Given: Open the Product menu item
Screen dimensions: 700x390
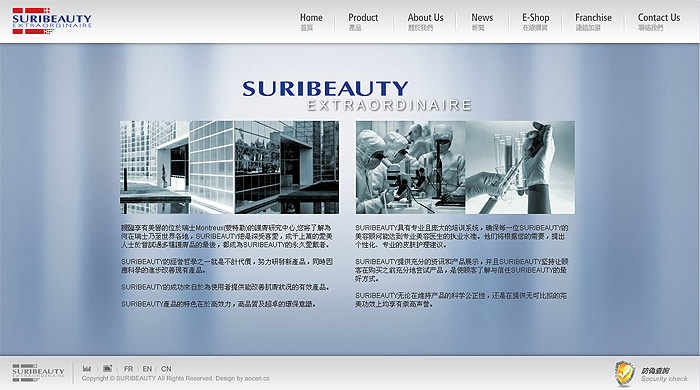Looking at the screenshot, I should pyautogui.click(x=363, y=21).
